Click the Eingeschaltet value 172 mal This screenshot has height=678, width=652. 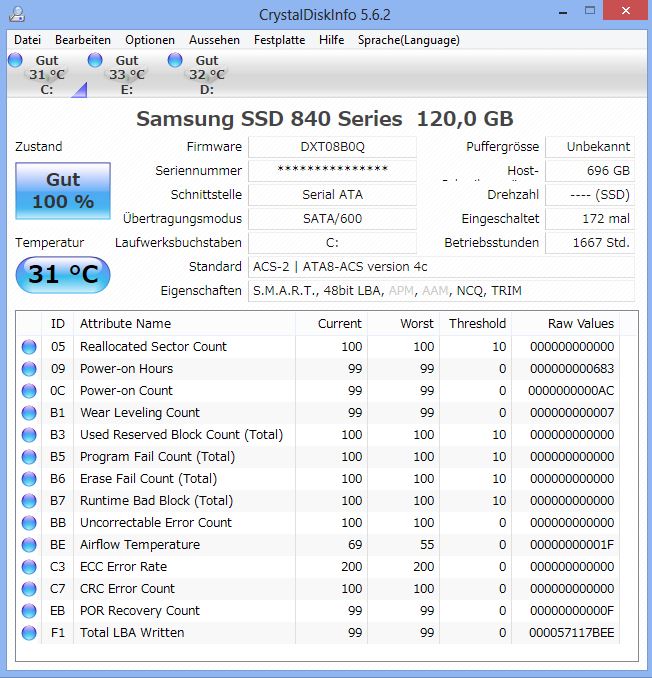click(x=590, y=219)
